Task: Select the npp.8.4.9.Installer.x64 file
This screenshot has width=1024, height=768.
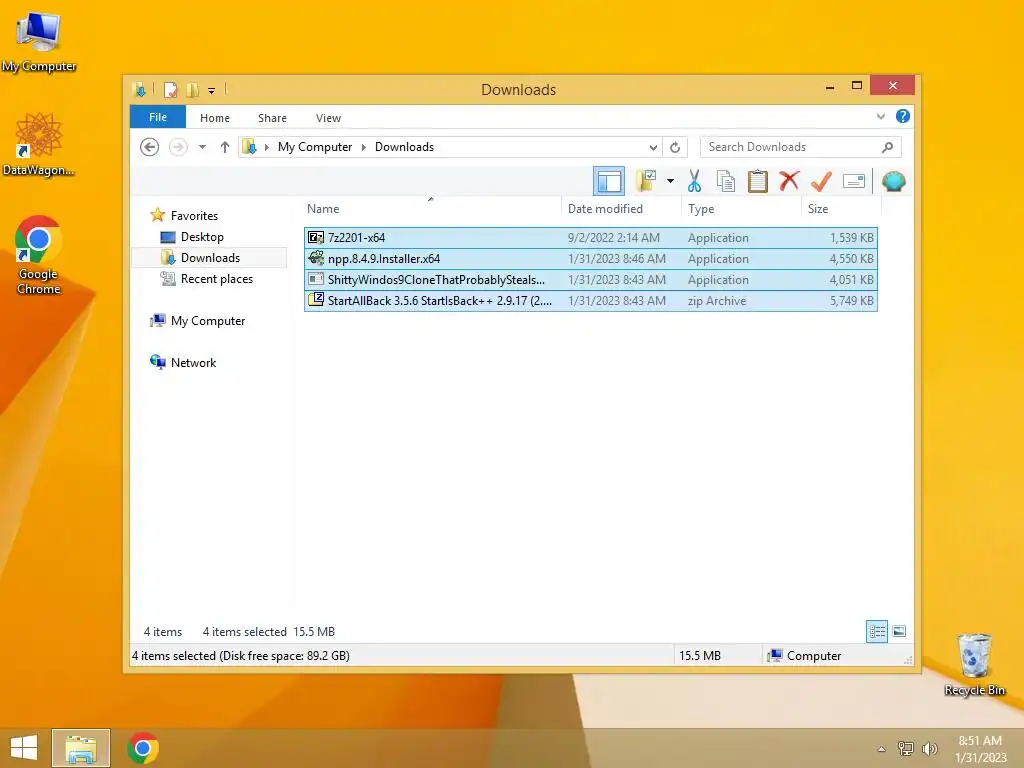Action: [590, 259]
